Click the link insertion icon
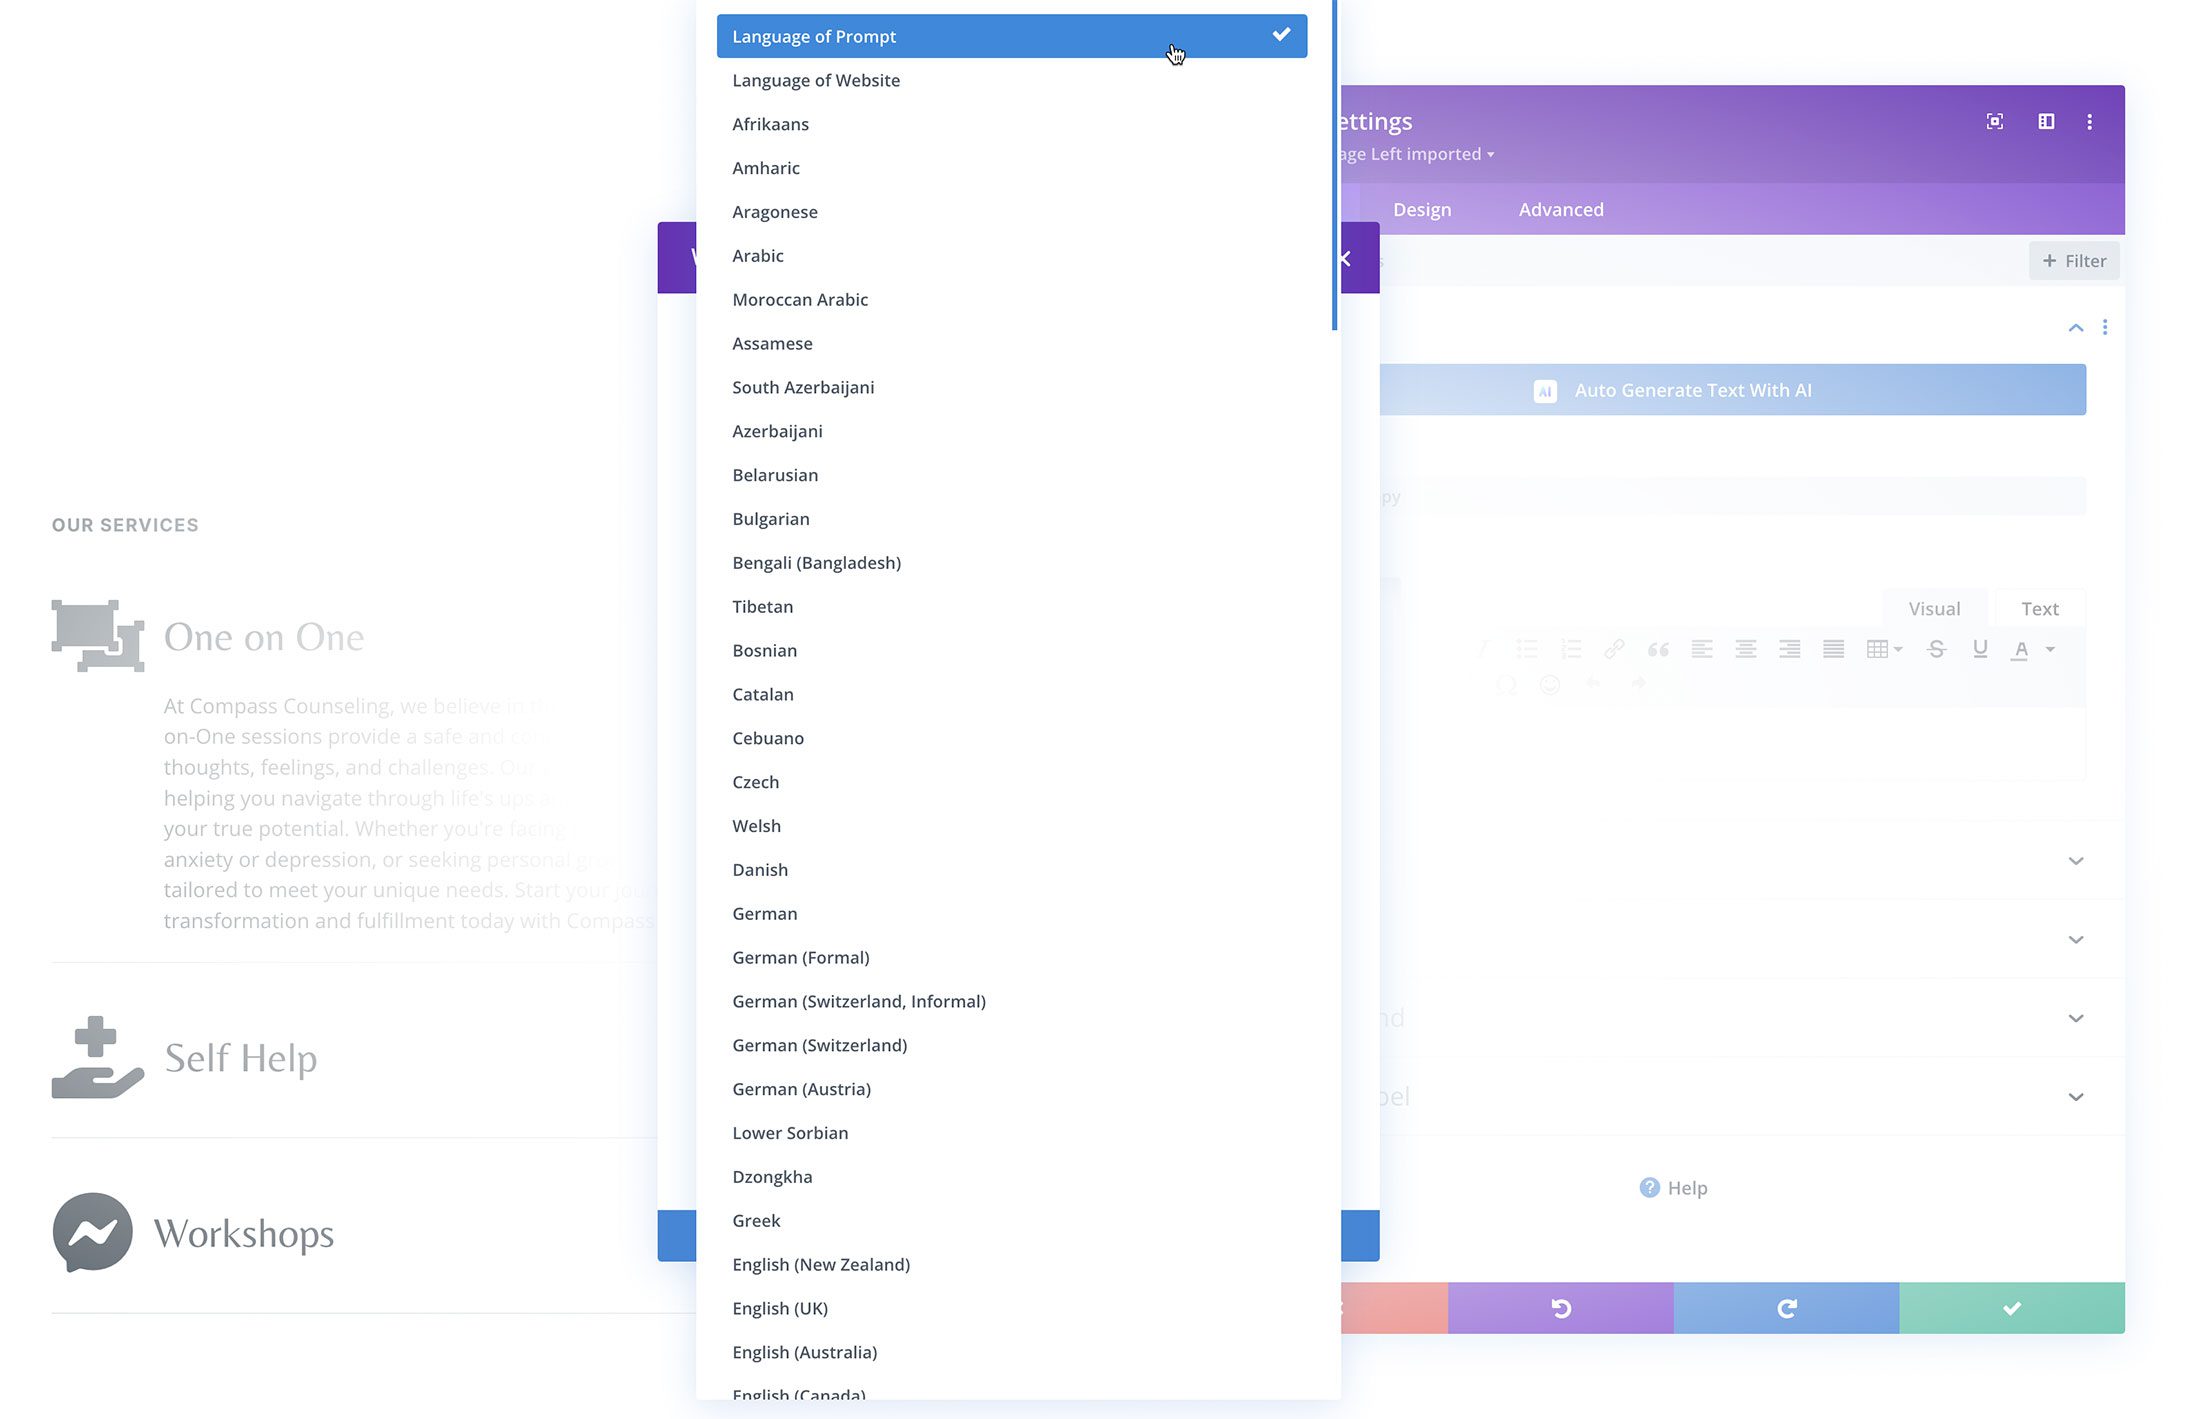The image size is (2200, 1419). click(x=1615, y=648)
